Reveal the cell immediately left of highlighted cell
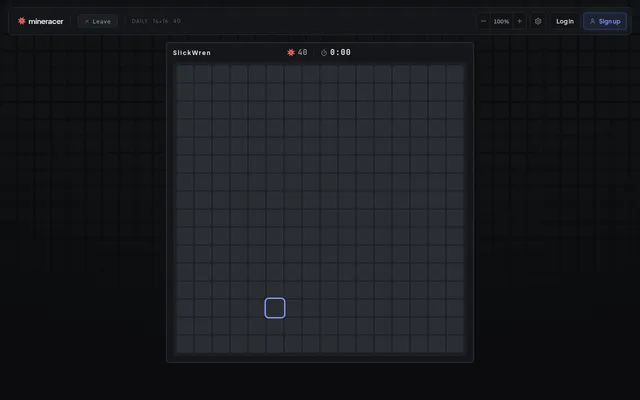The height and width of the screenshot is (400, 640). point(257,308)
